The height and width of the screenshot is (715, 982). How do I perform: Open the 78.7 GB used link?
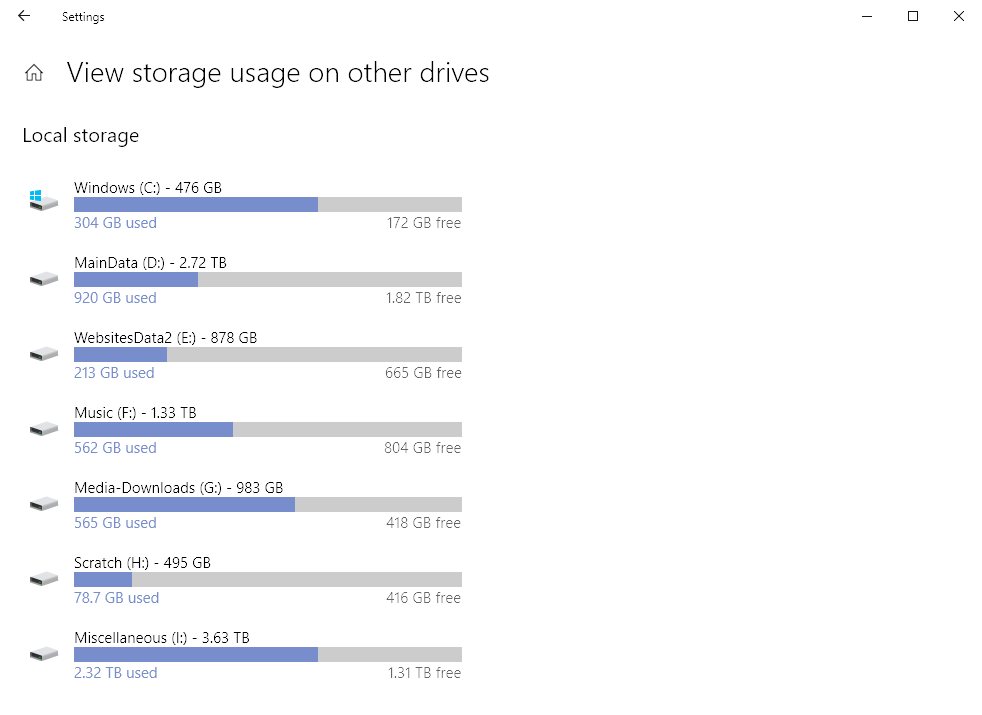[x=116, y=599]
